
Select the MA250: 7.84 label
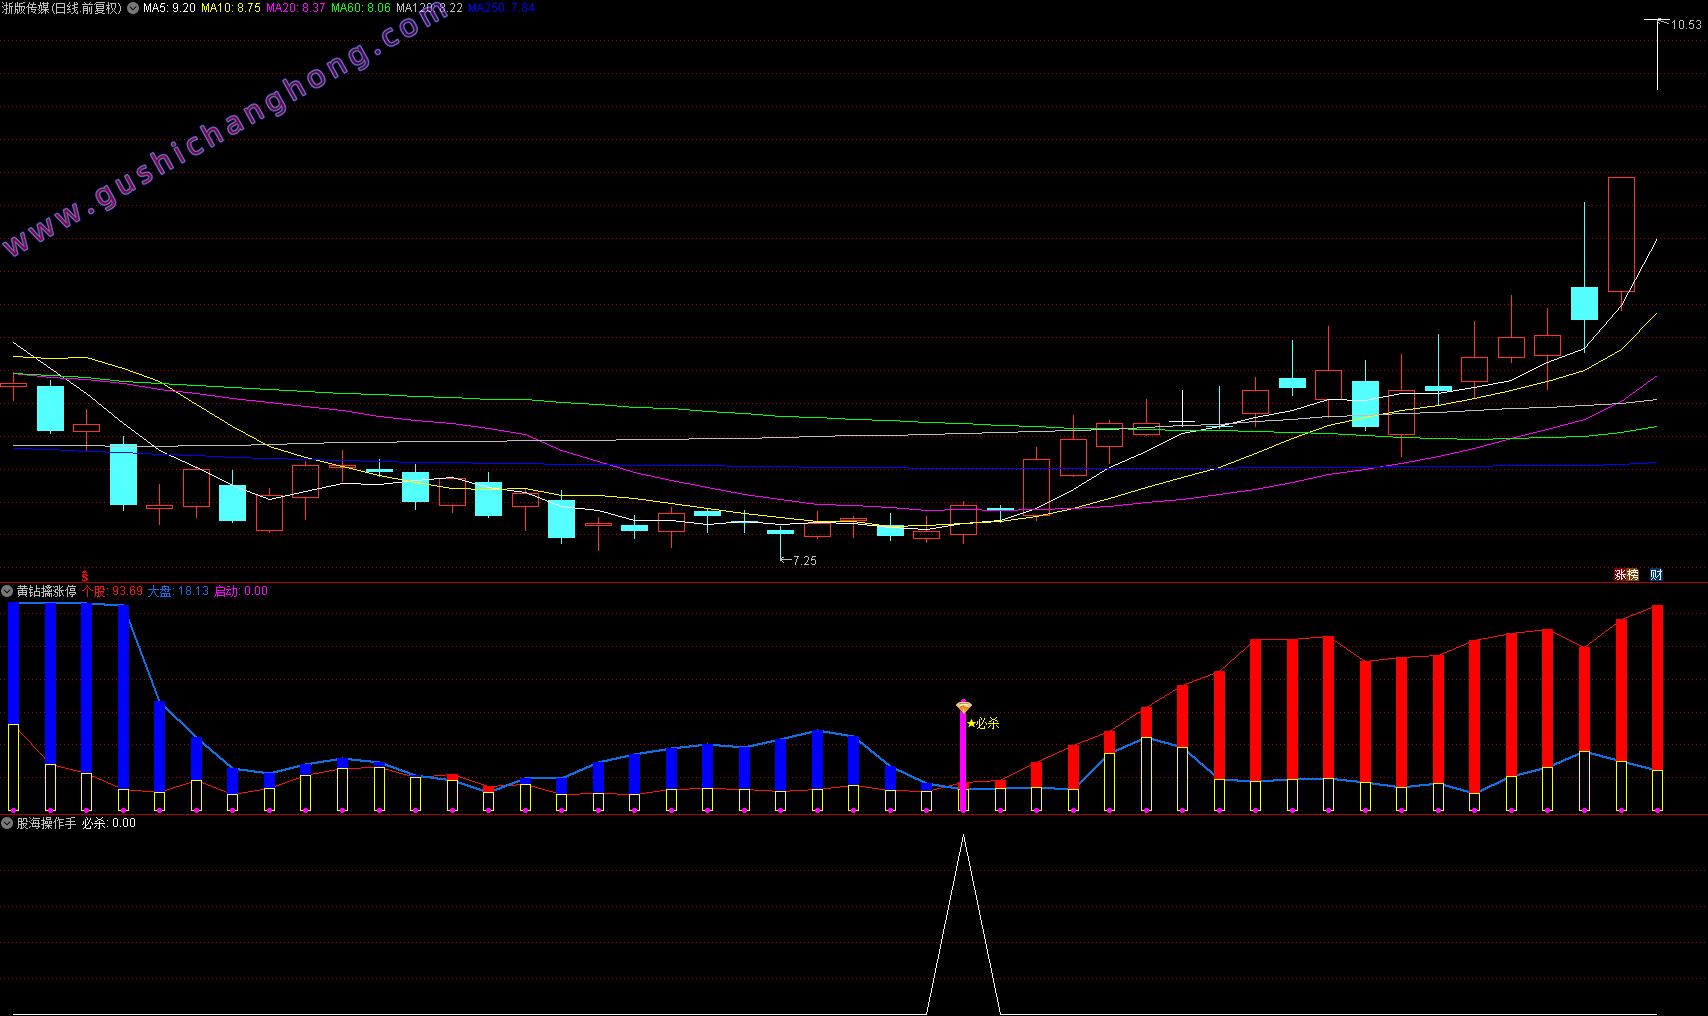(502, 8)
